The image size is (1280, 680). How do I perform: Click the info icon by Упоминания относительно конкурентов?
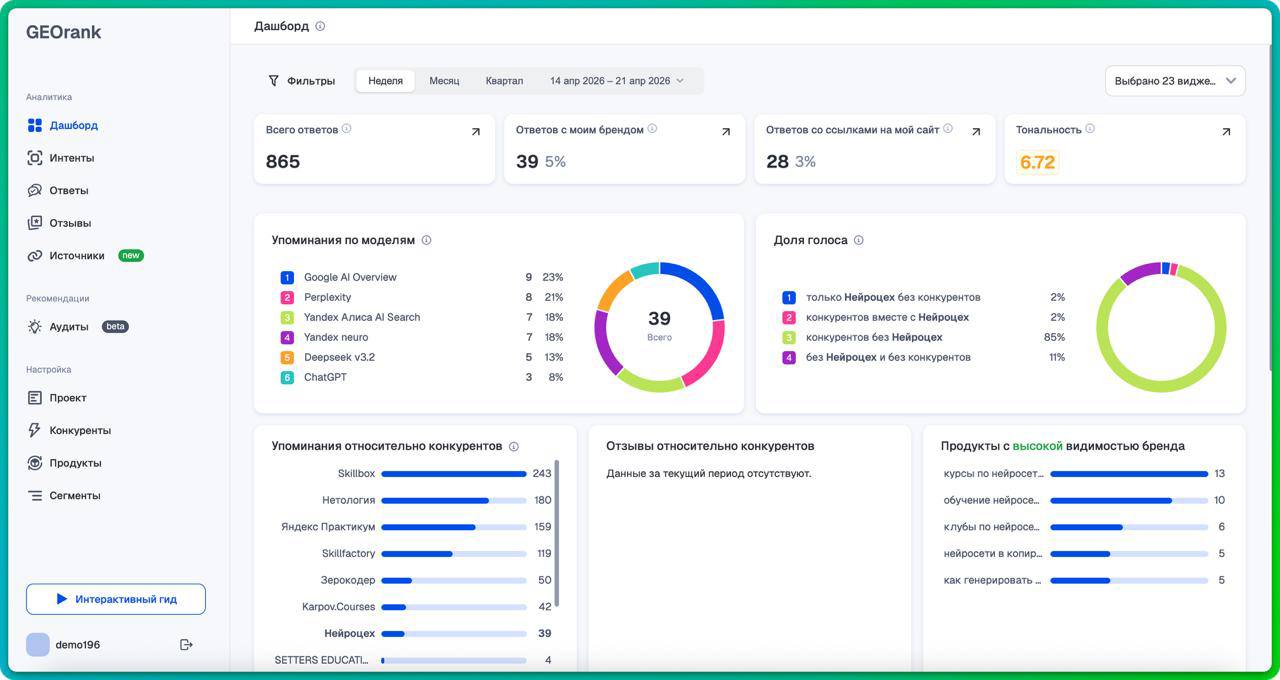(x=514, y=447)
